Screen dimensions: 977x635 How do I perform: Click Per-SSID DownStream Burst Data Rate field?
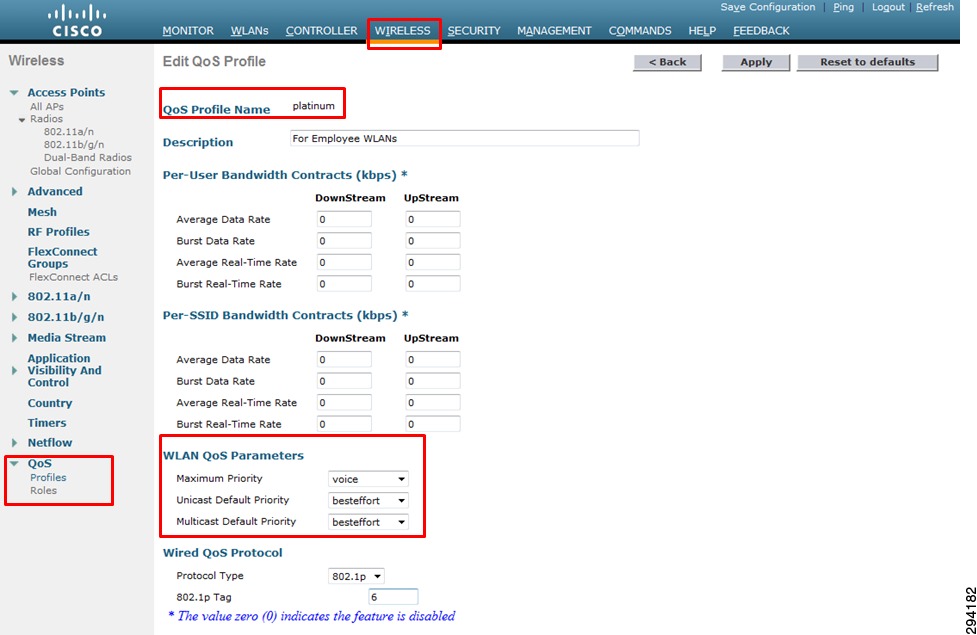(344, 381)
